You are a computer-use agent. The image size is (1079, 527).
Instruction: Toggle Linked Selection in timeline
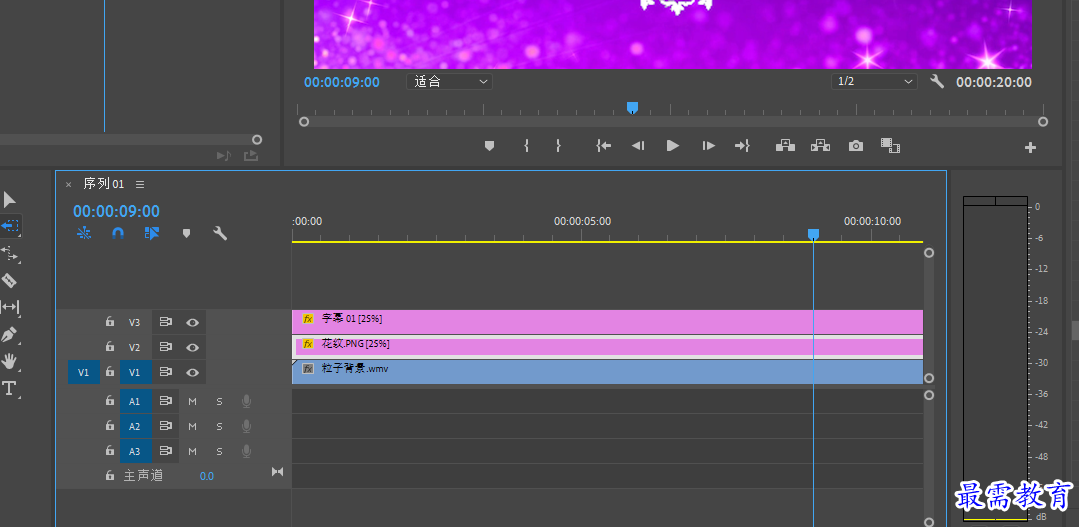[152, 233]
